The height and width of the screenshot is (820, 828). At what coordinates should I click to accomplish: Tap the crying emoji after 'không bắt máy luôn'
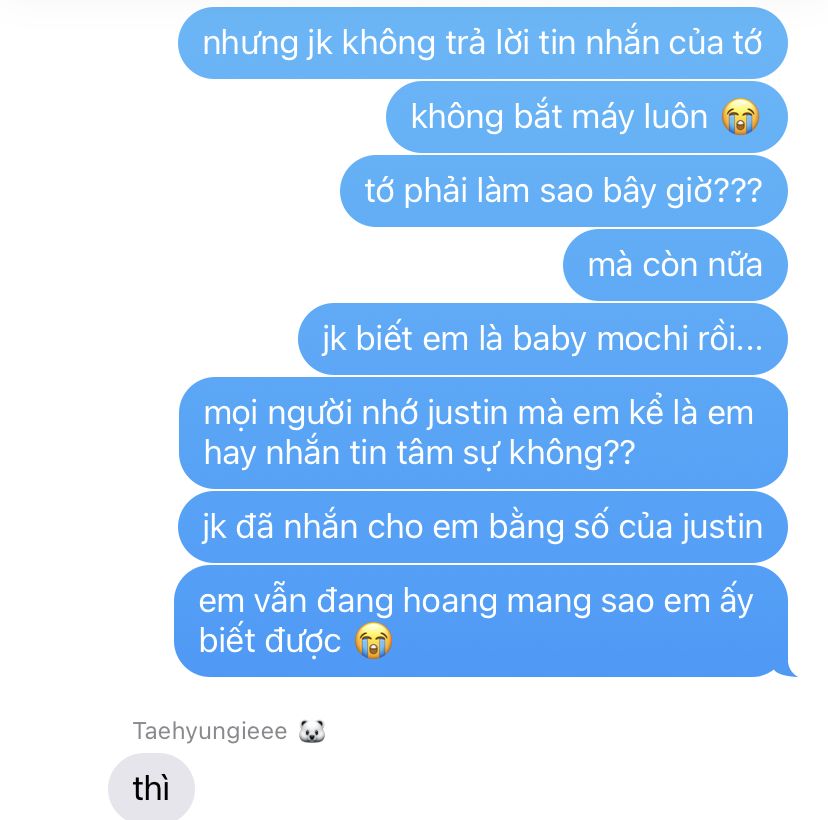[740, 117]
